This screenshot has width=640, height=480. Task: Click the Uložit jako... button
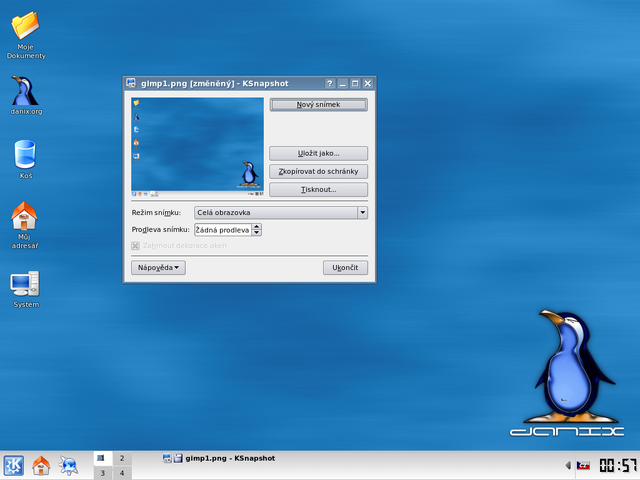pyautogui.click(x=318, y=153)
